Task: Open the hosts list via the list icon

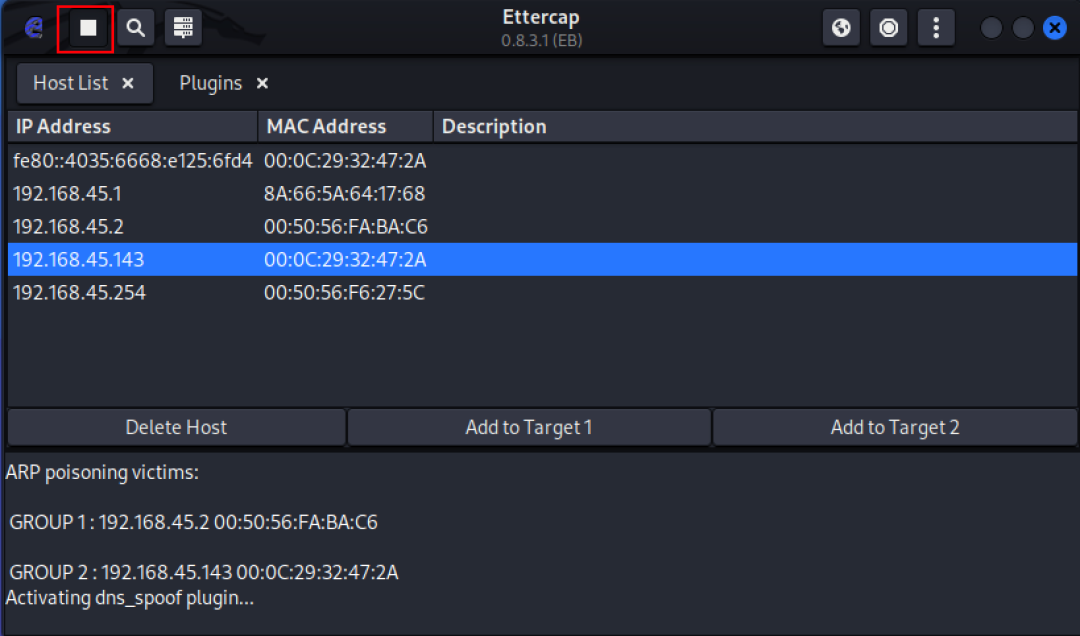Action: 182,27
